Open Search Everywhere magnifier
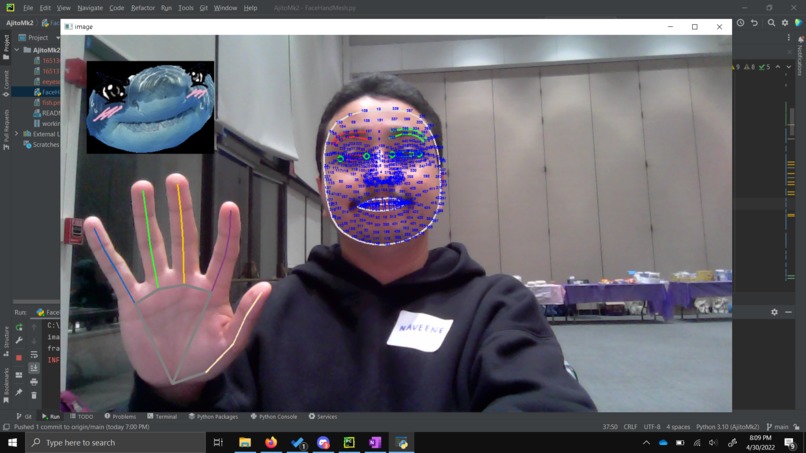Viewport: 806px width, 453px height. [771, 23]
